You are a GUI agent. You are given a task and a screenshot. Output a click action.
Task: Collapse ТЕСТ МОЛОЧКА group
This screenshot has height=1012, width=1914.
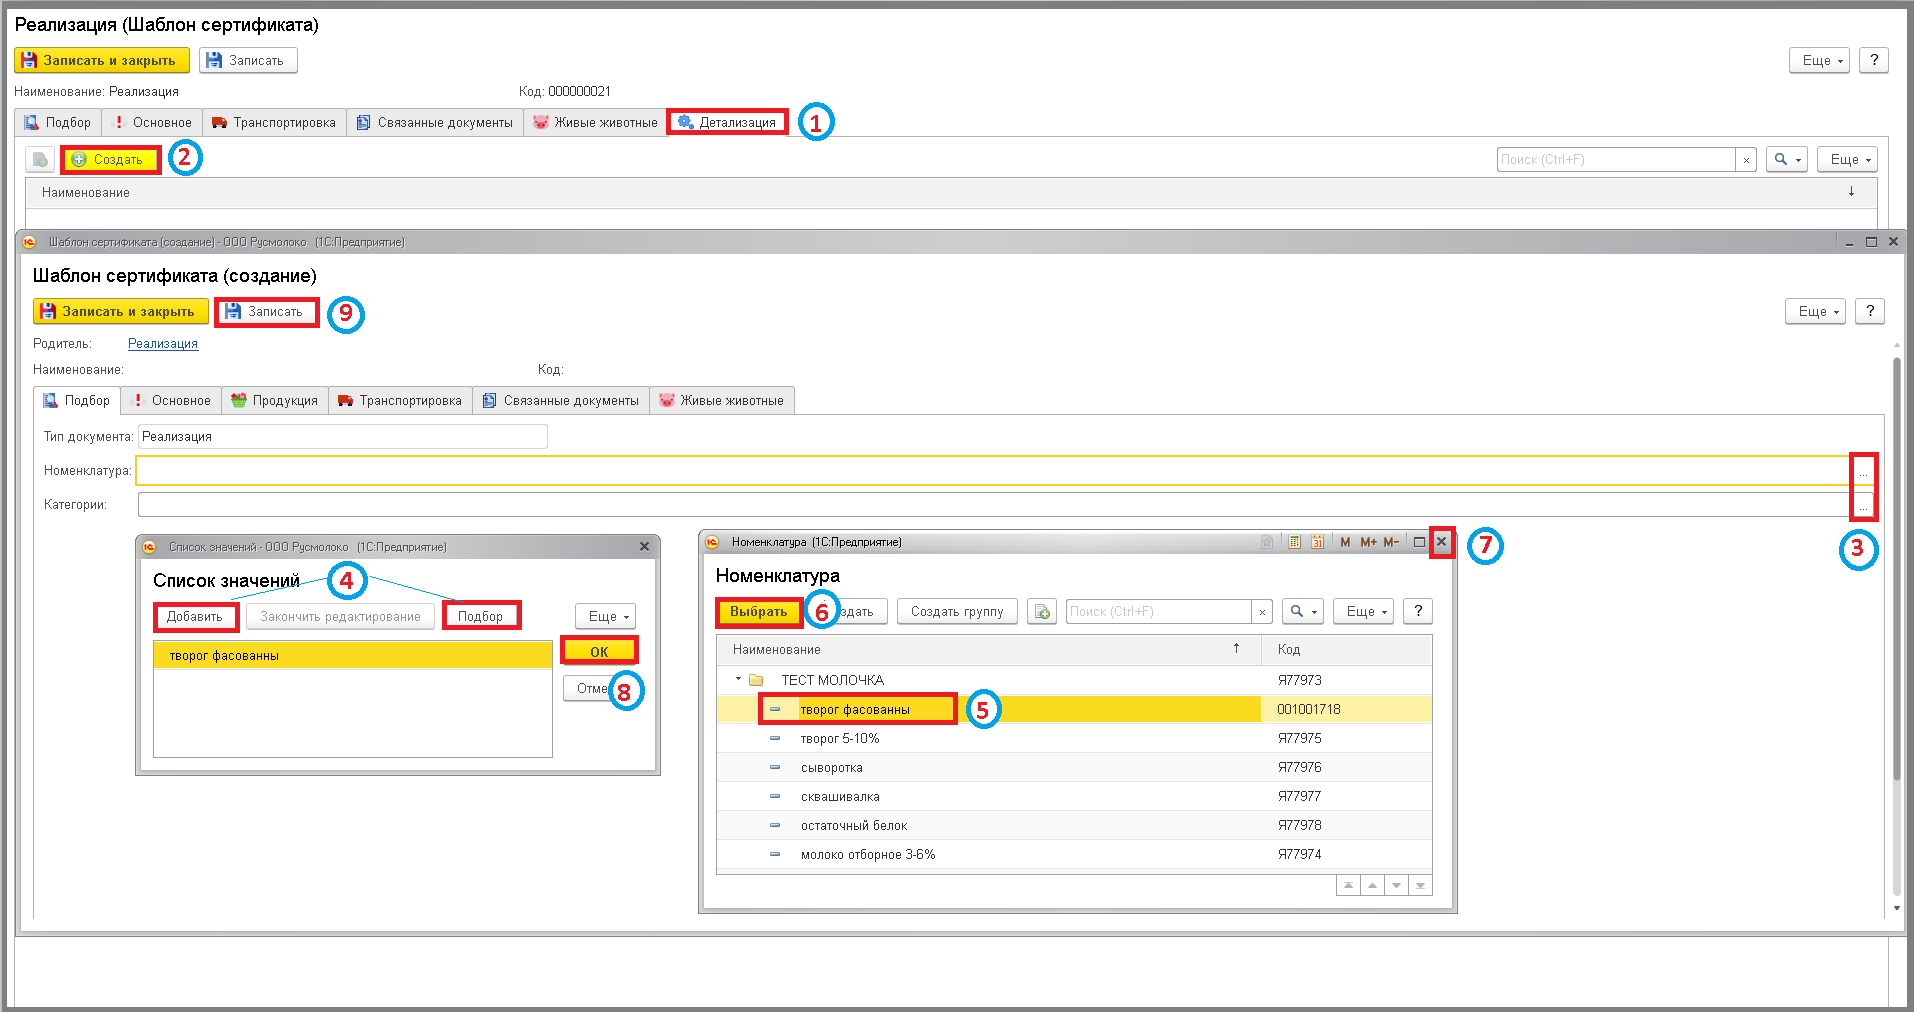coord(738,679)
